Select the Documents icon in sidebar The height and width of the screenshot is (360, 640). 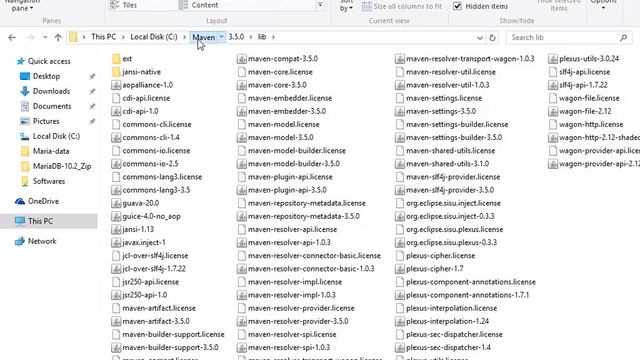point(25,106)
